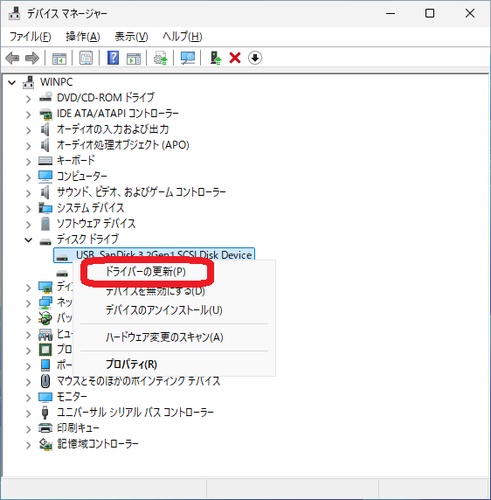Expand the キーボード node
Viewport: 491px width, 500px height.
pos(29,162)
